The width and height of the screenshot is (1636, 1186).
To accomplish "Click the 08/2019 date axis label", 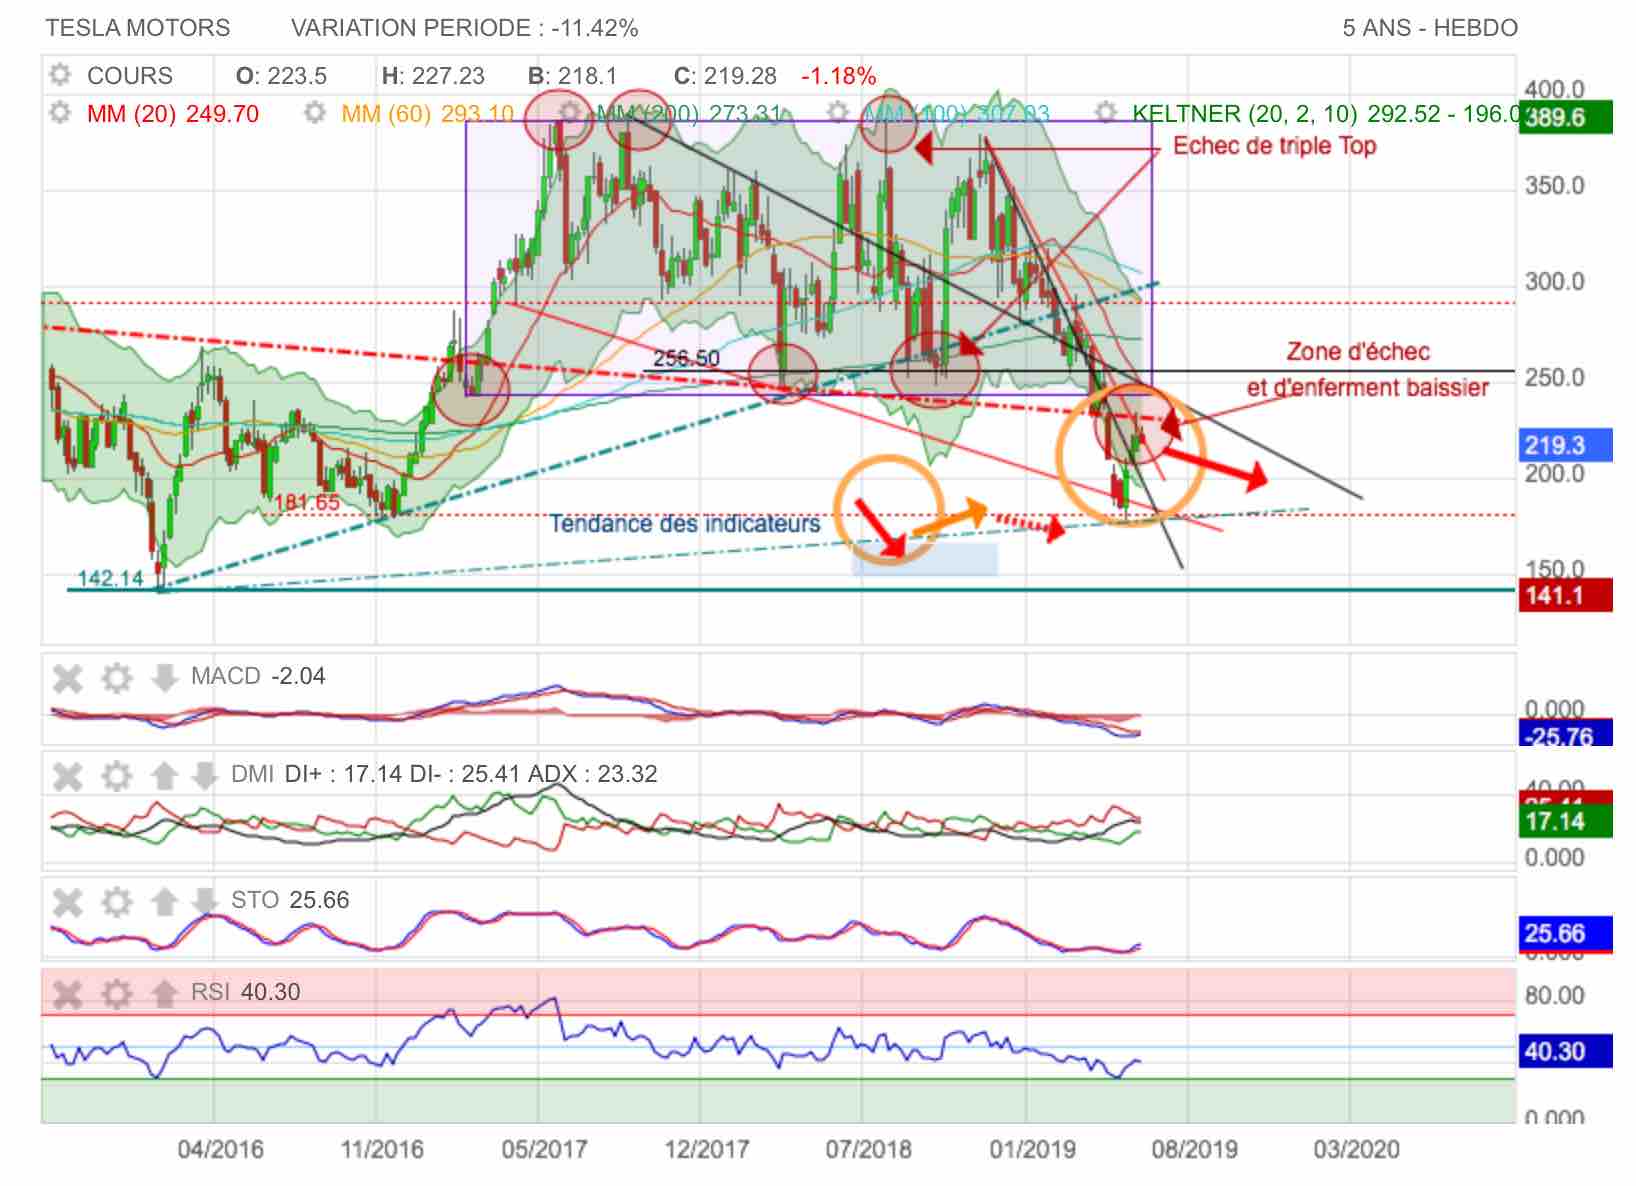I will coord(1194,1149).
